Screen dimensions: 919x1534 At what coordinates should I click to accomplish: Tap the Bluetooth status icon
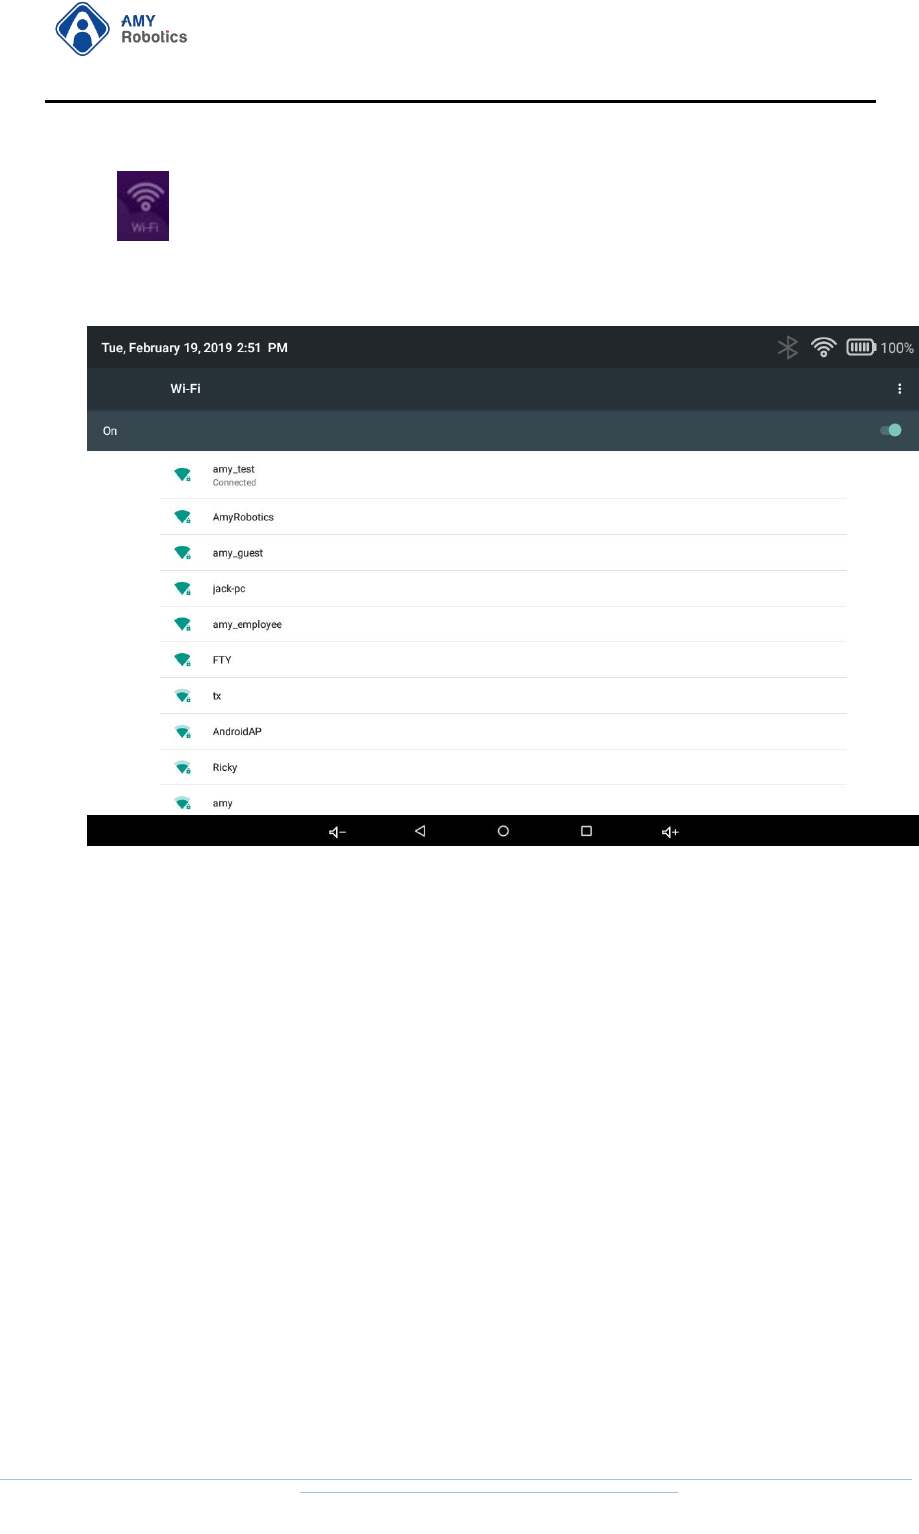pos(788,347)
